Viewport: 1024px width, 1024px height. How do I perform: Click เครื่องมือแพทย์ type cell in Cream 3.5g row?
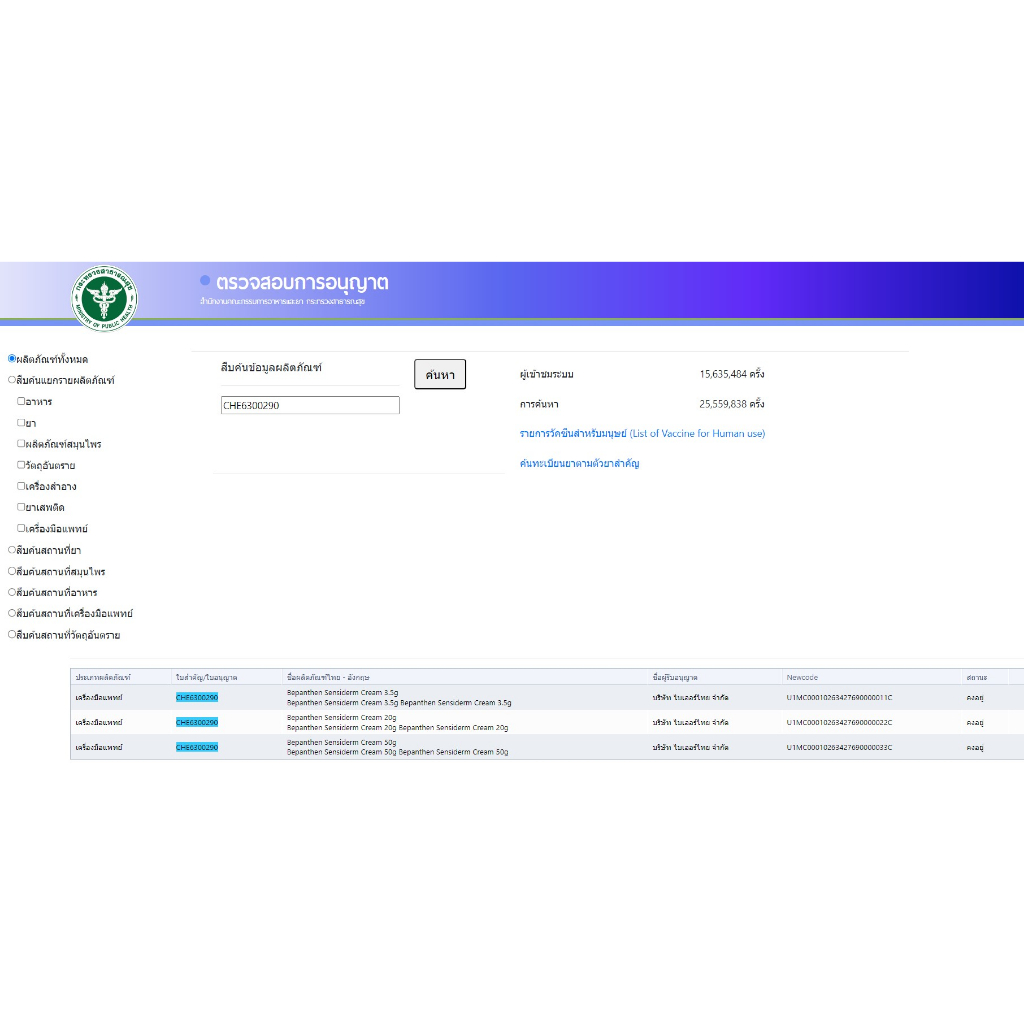pos(99,697)
